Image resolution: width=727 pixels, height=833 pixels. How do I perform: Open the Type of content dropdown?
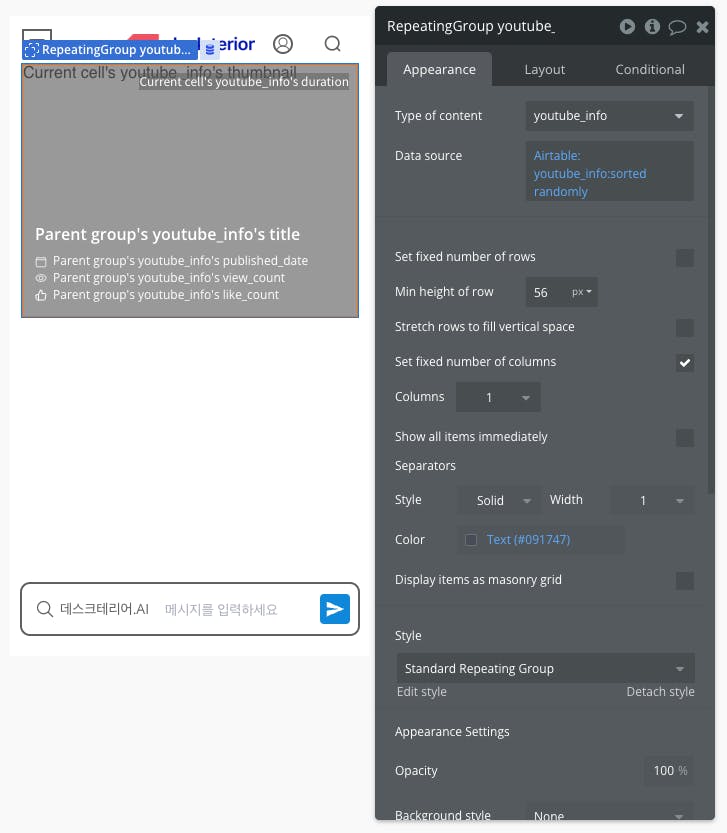point(610,116)
